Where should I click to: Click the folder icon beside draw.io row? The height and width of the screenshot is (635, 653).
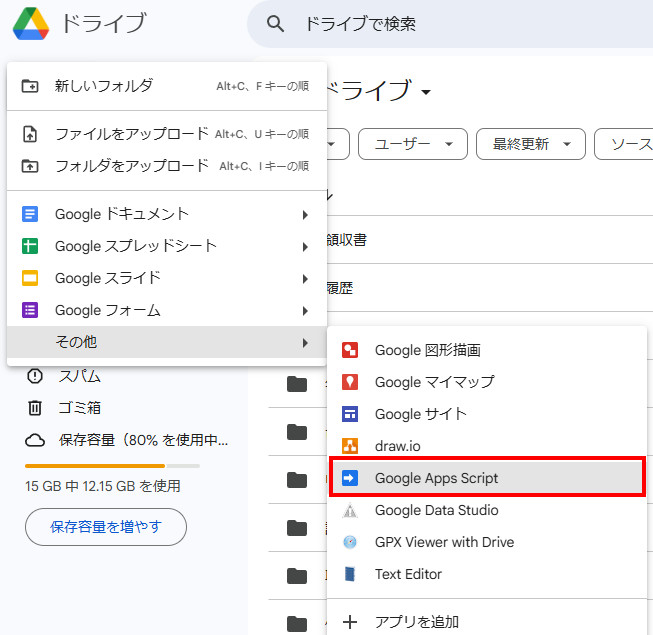297,432
